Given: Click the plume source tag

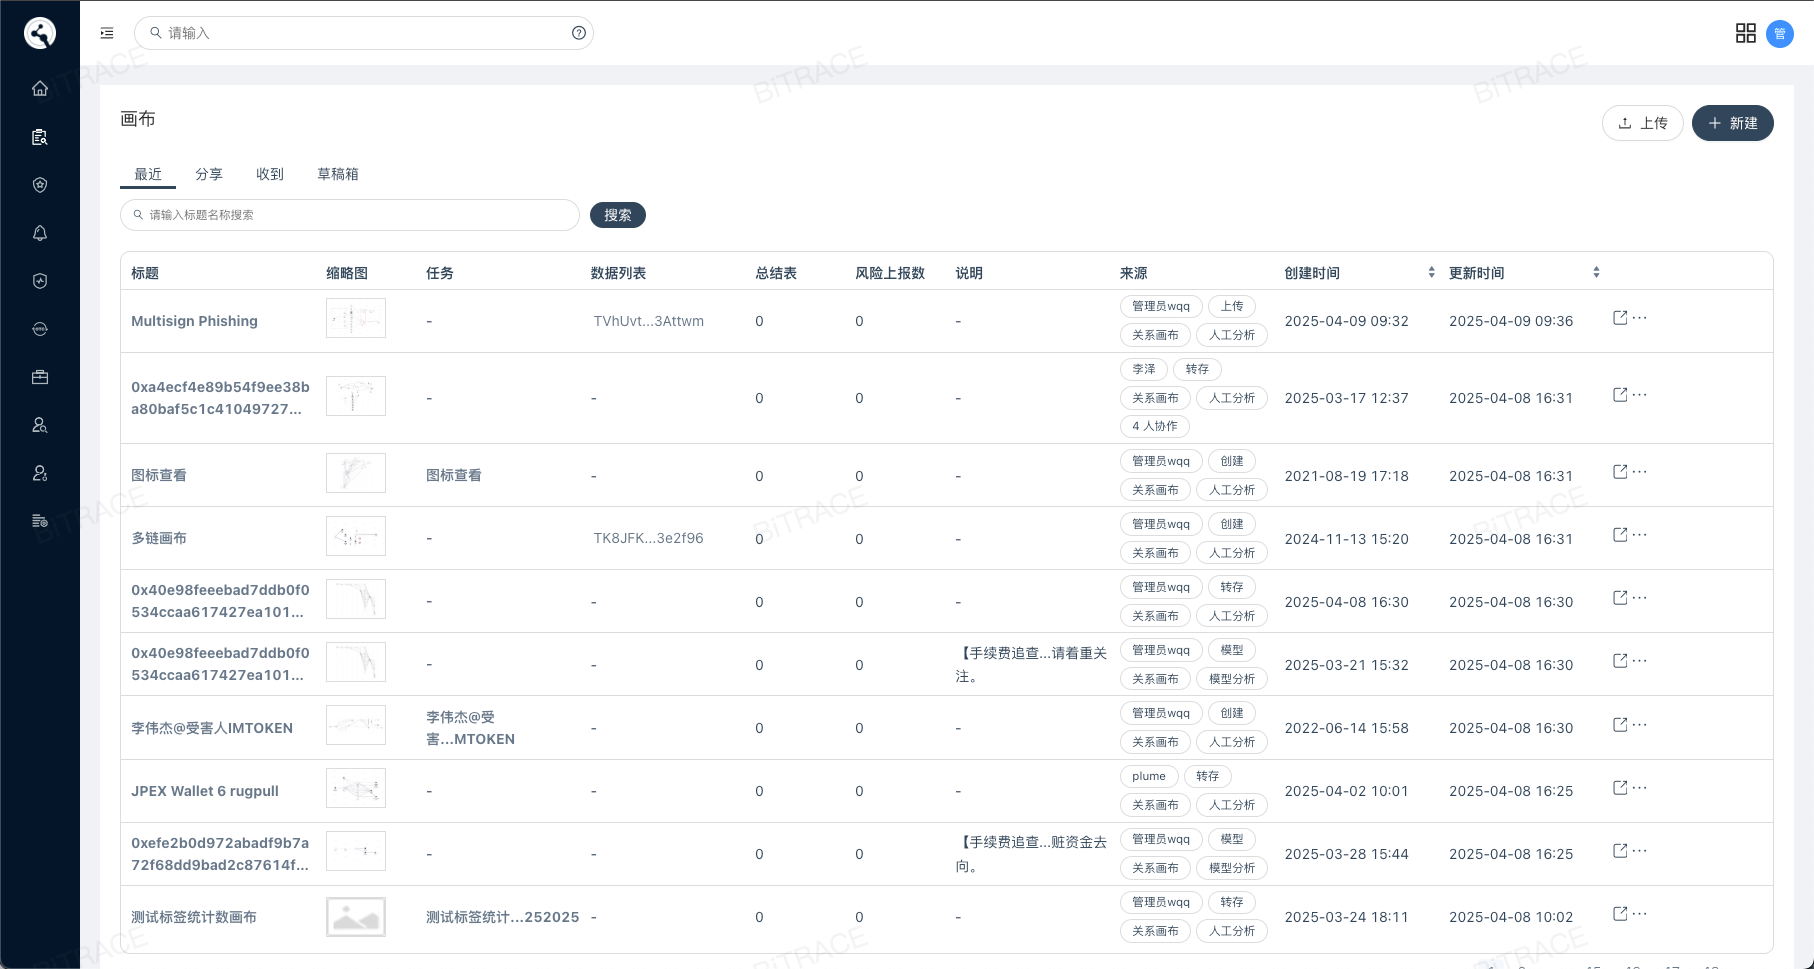Looking at the screenshot, I should tap(1149, 776).
